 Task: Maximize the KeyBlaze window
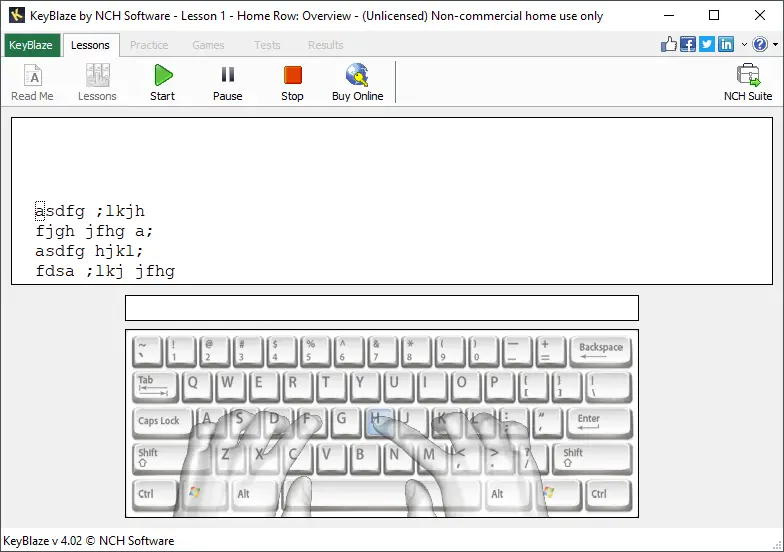point(714,16)
